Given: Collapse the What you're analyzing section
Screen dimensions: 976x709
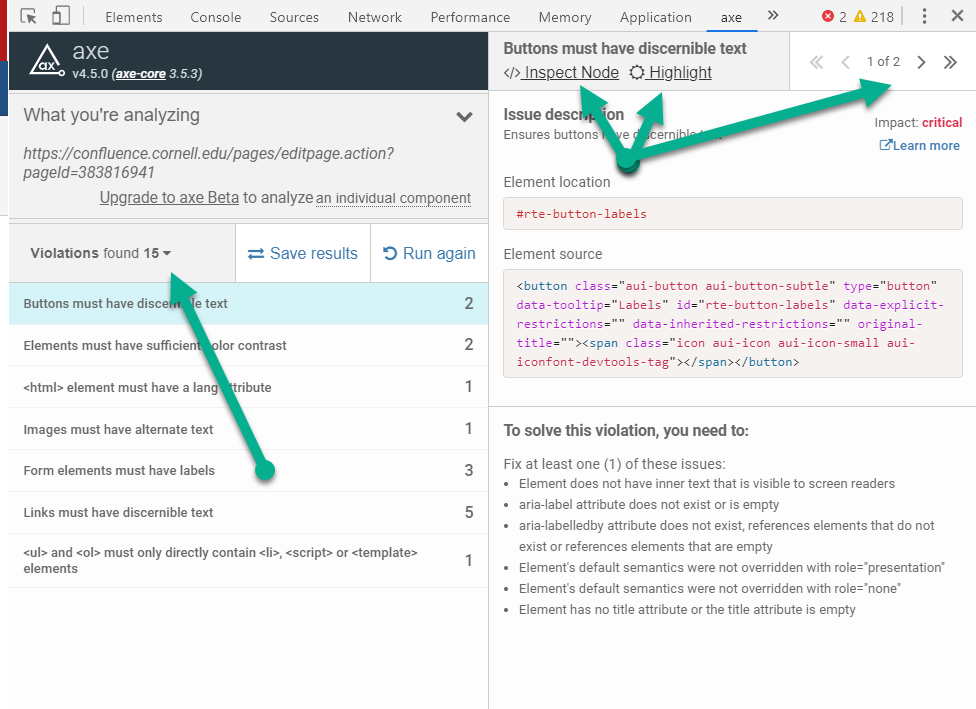Looking at the screenshot, I should [464, 116].
